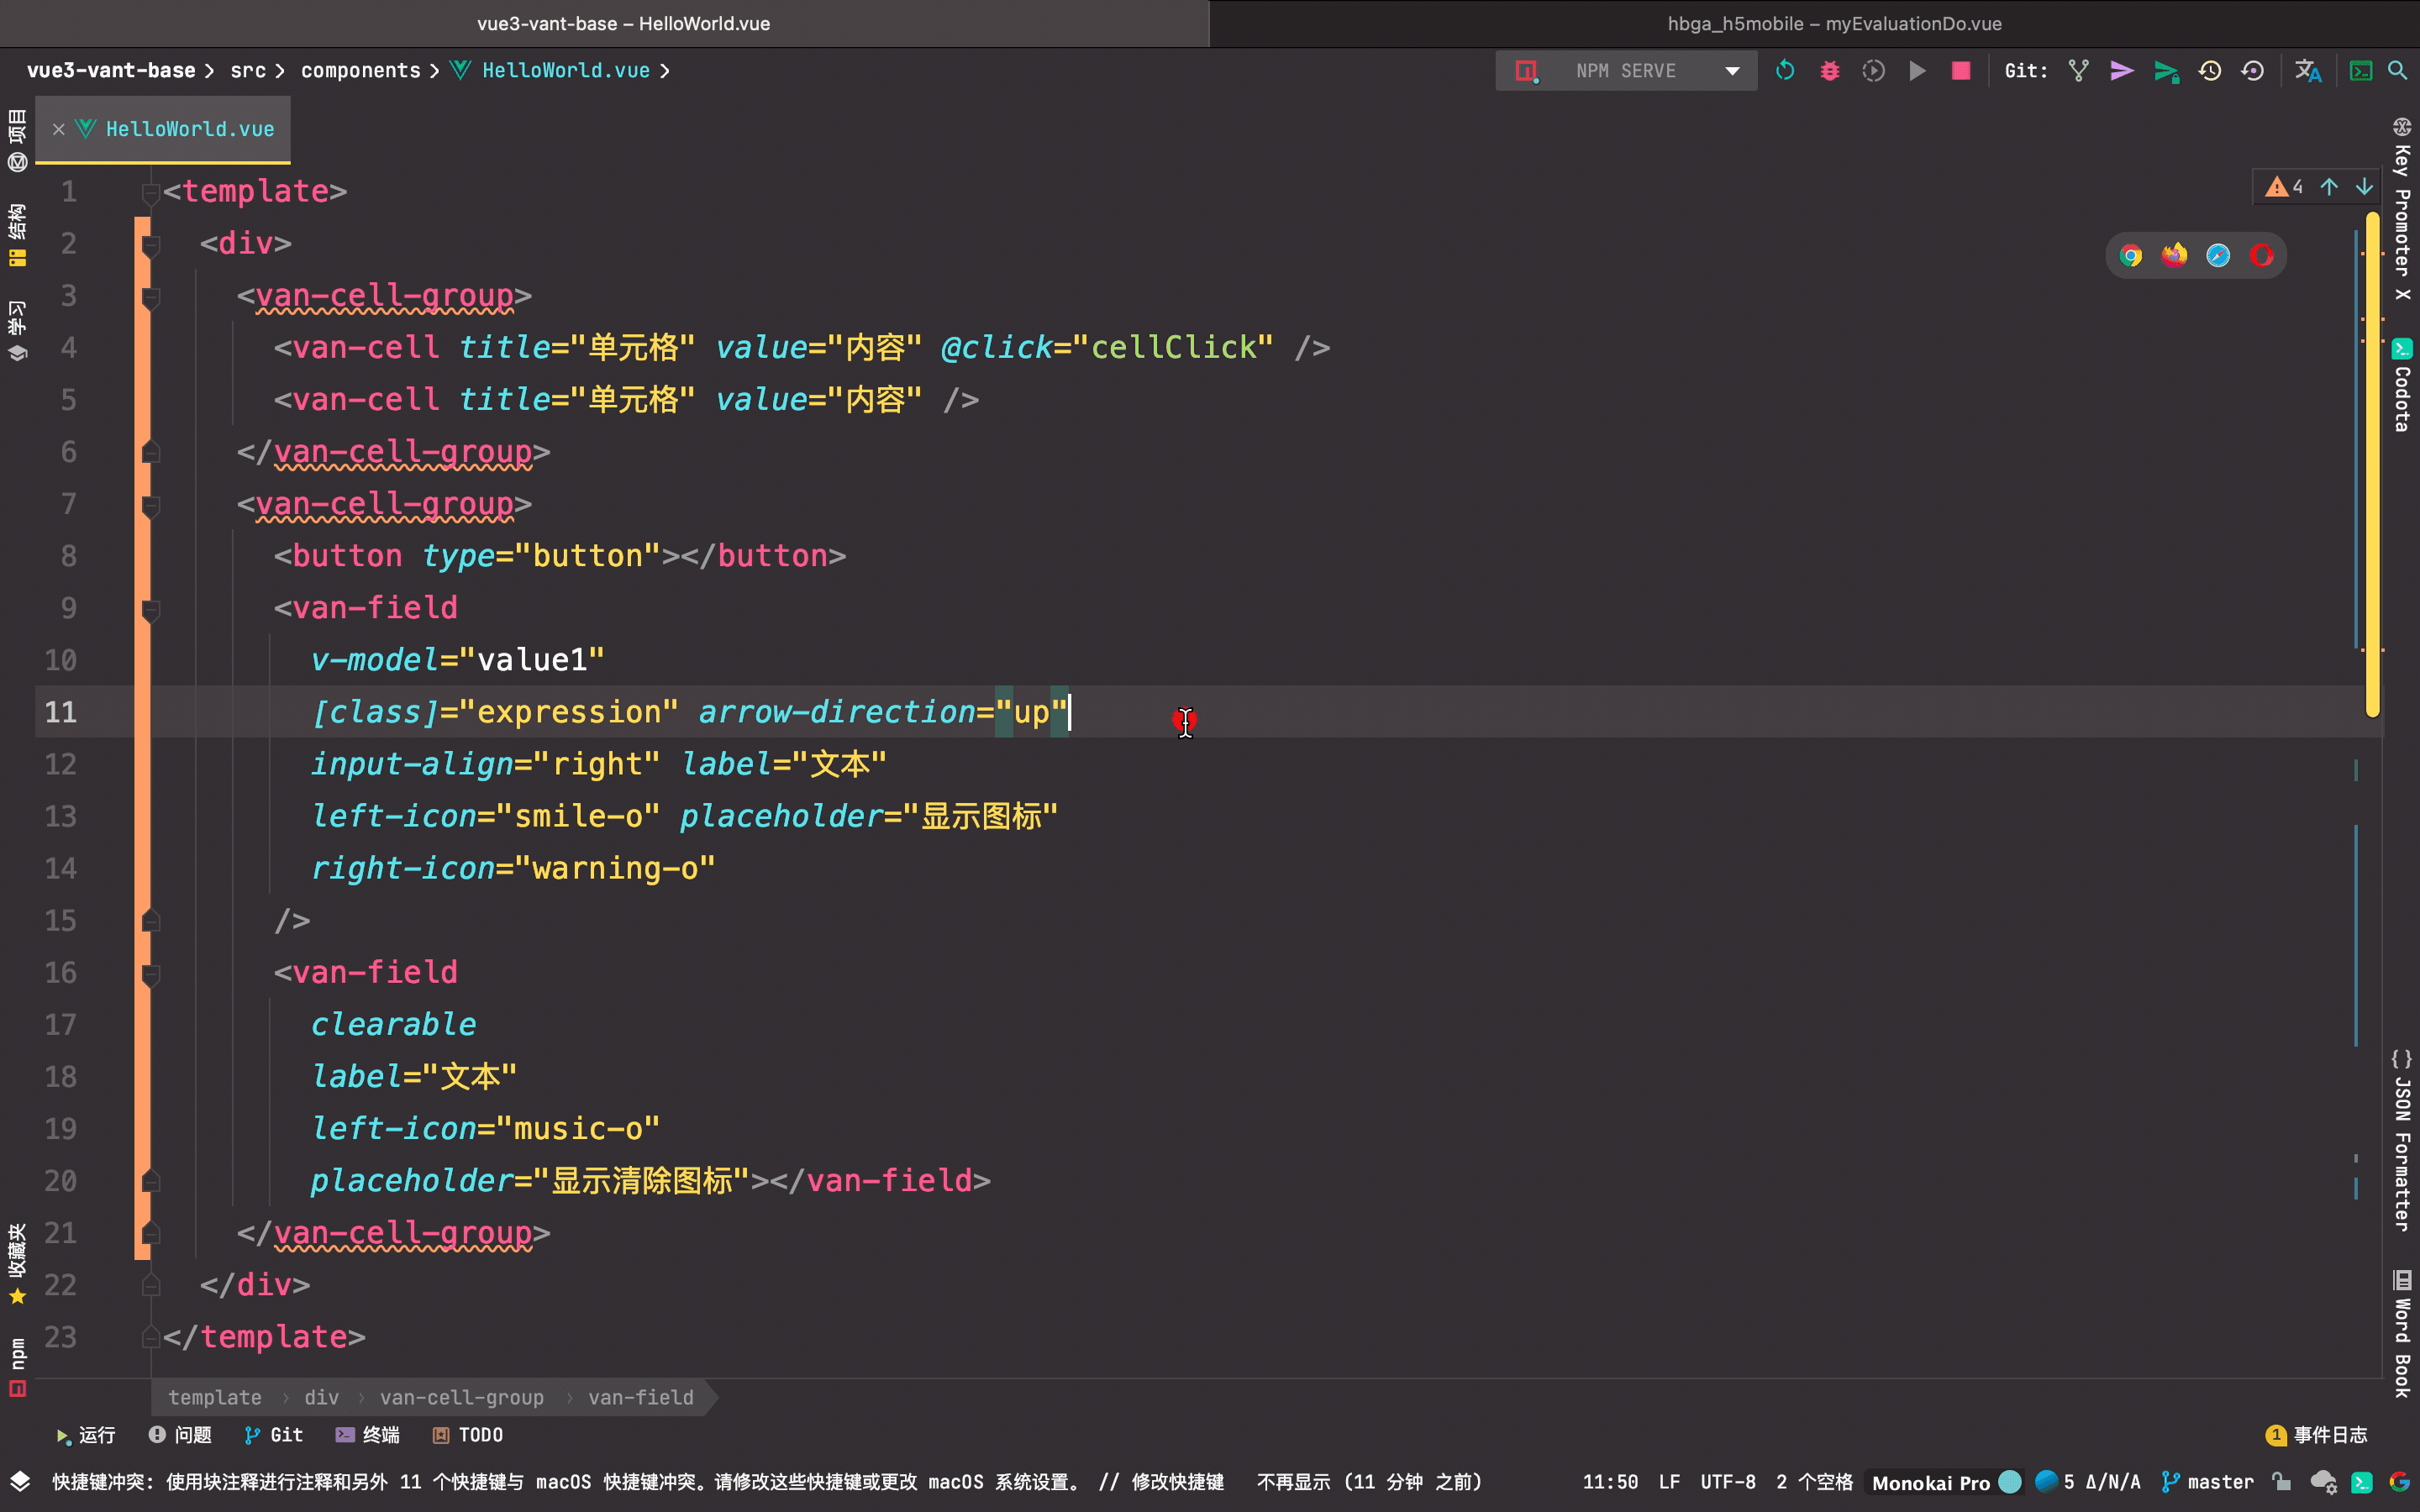Click the 修改快捷键 link in status bar

(1177, 1482)
